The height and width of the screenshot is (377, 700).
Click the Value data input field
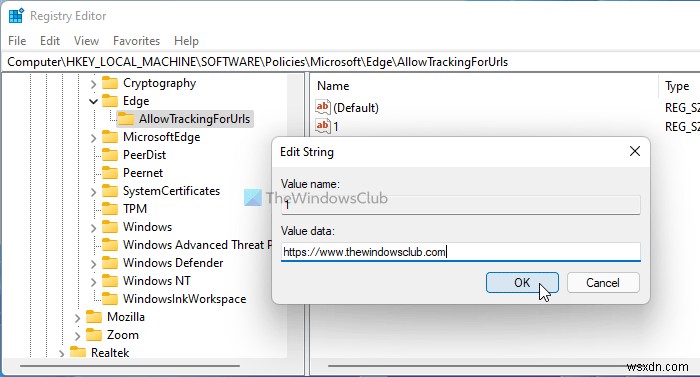coord(461,252)
